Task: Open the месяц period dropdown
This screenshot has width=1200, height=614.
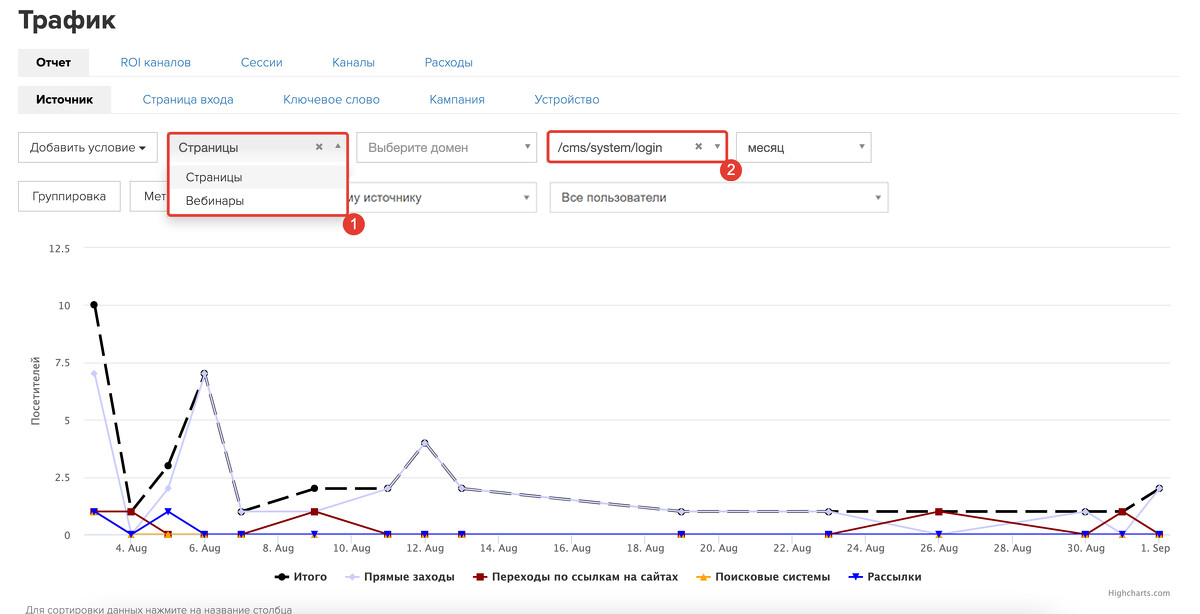Action: [804, 147]
